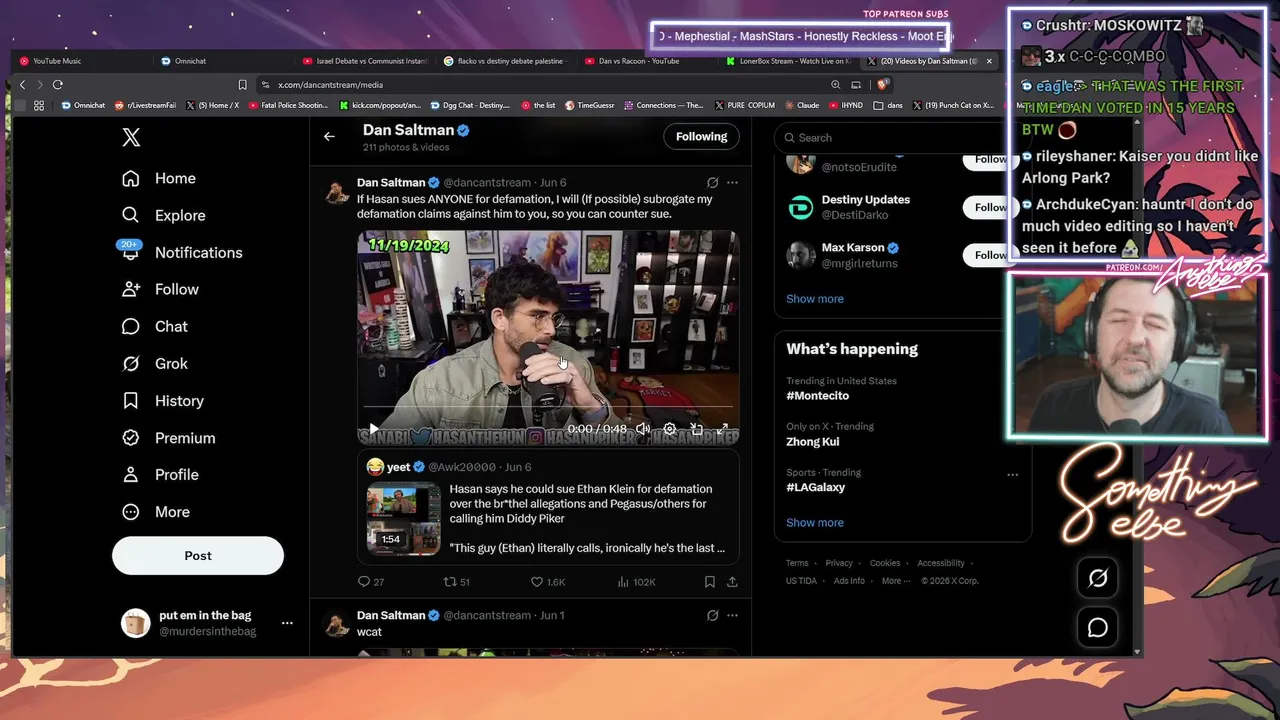
Task: Show more who-to-follow suggestions
Action: coord(815,299)
